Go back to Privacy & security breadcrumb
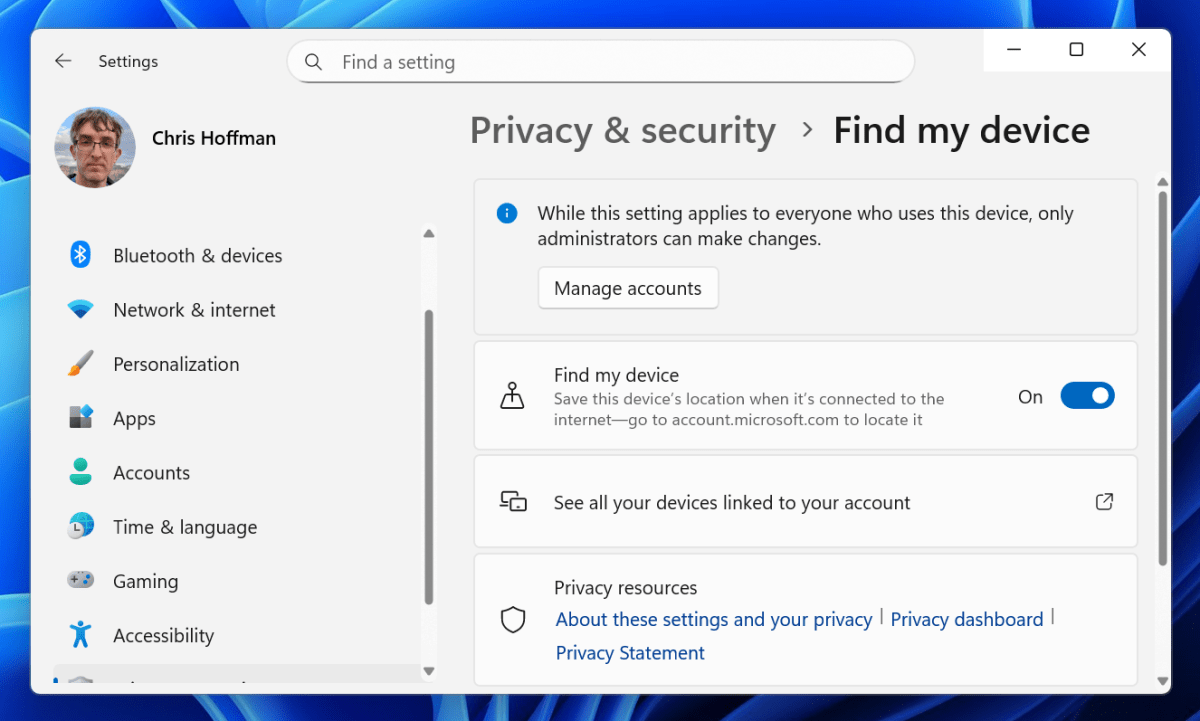The height and width of the screenshot is (721, 1200). 622,130
